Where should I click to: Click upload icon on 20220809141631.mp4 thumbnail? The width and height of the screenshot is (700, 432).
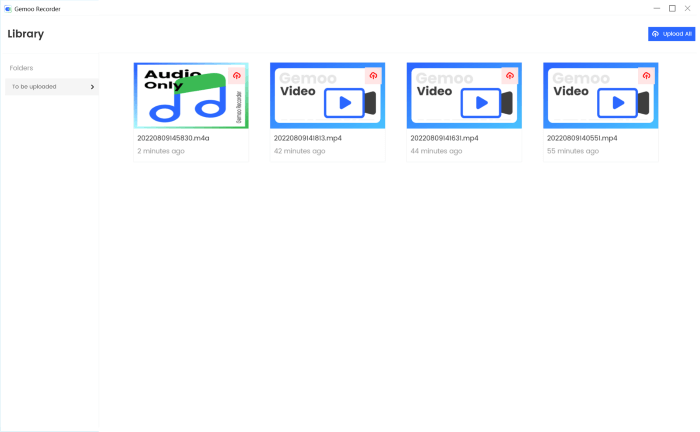point(510,75)
